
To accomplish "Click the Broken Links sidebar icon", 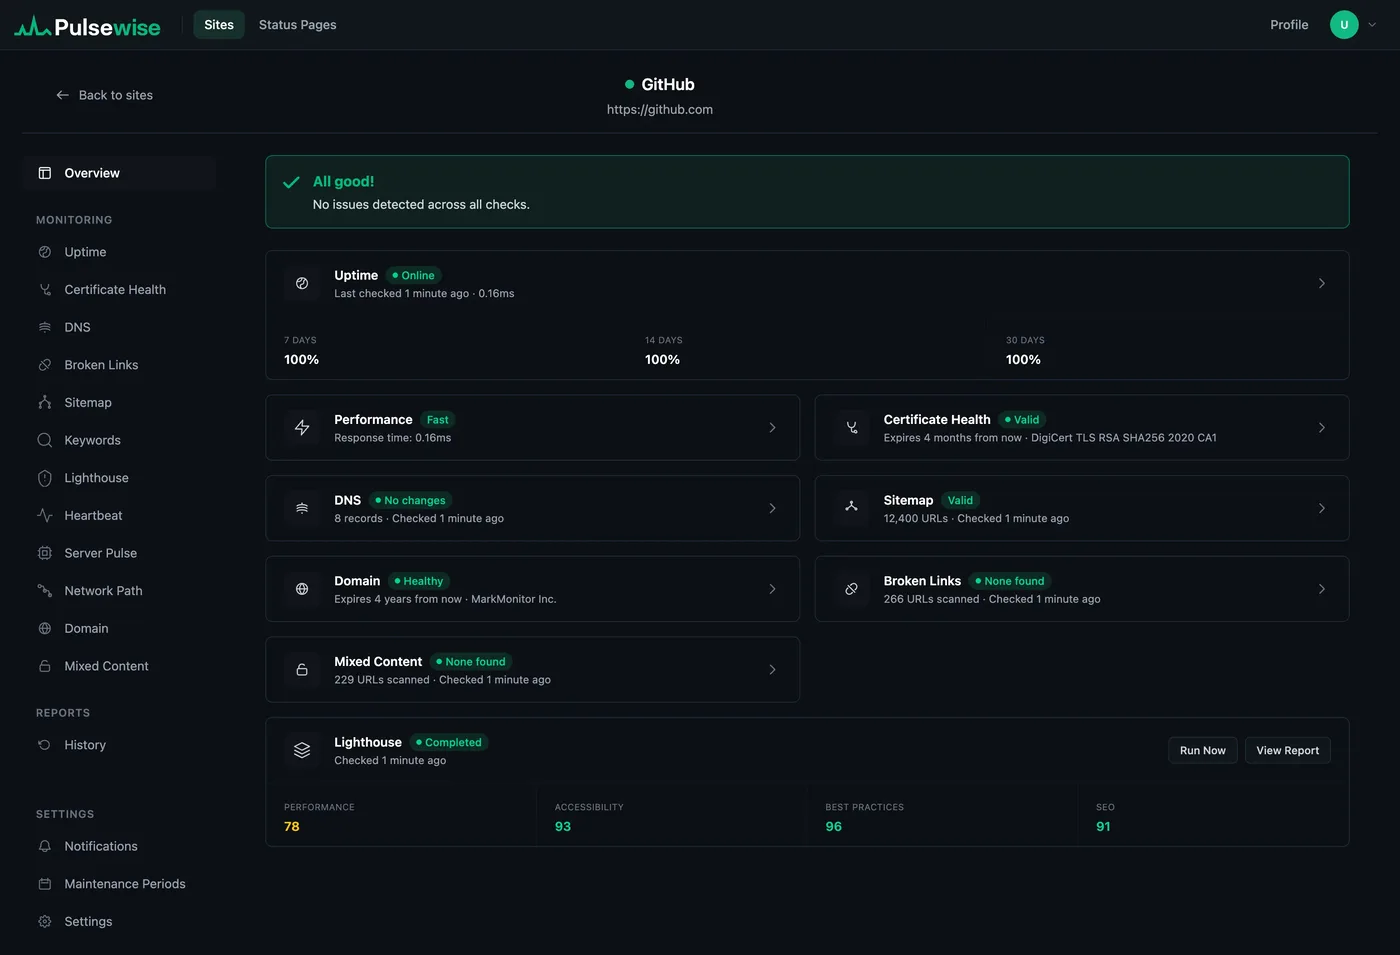I will [x=45, y=365].
